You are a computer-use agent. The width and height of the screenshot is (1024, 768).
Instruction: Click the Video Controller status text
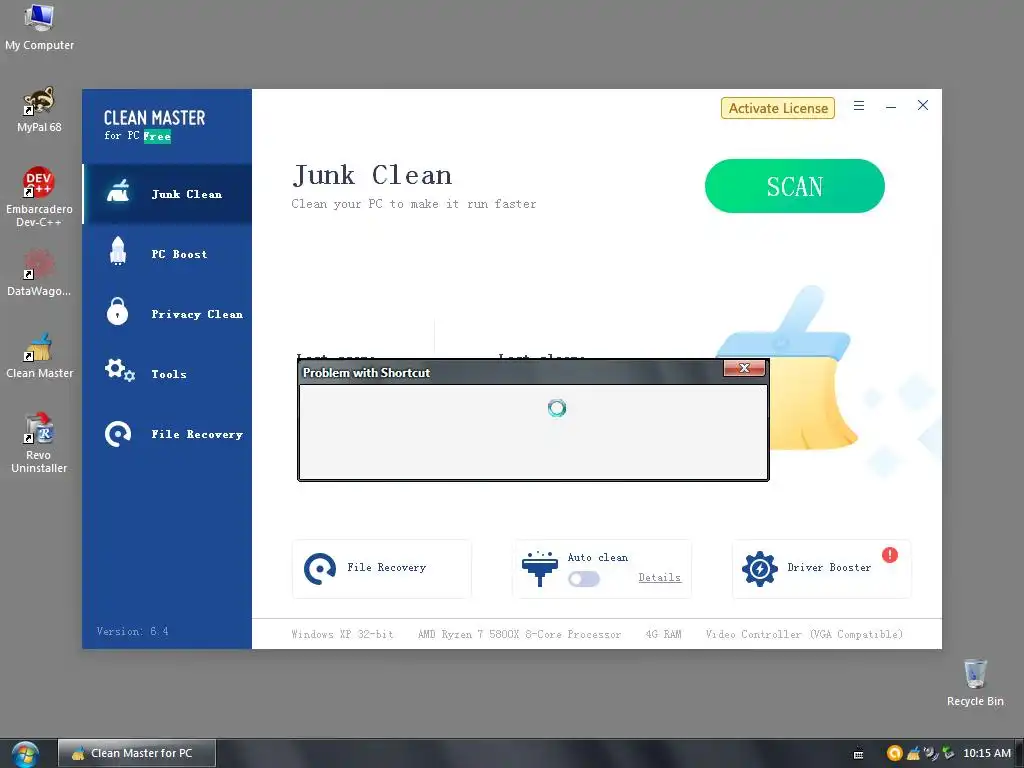click(804, 634)
